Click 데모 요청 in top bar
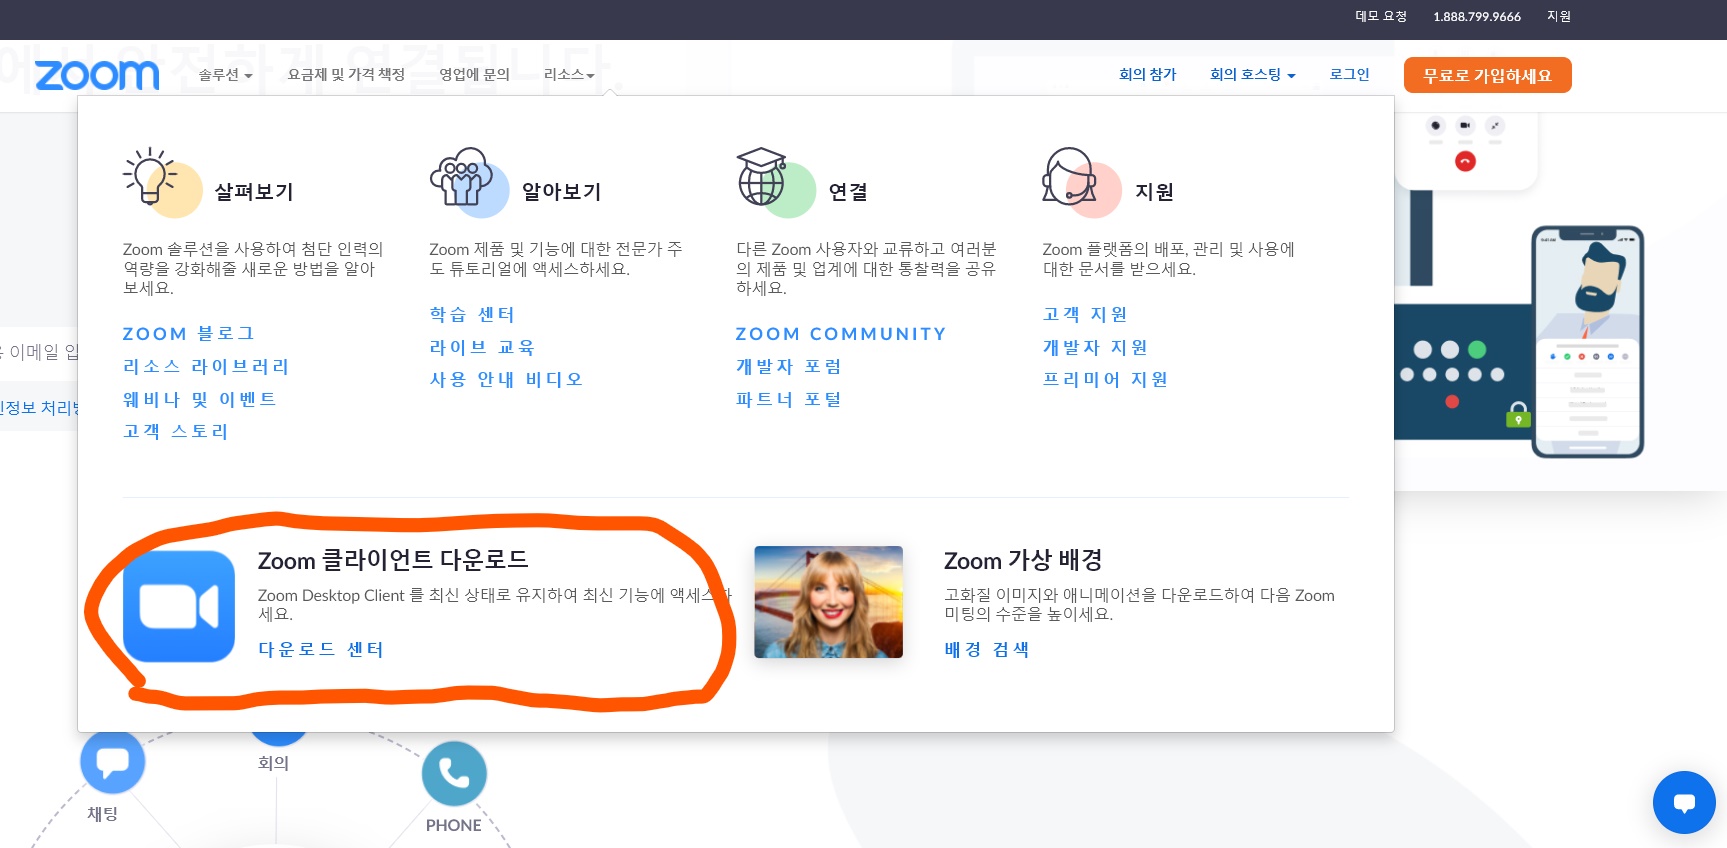 coord(1381,16)
